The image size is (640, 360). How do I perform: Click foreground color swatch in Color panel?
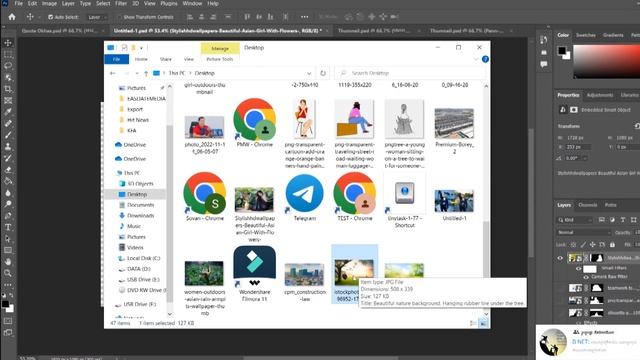tap(562, 51)
